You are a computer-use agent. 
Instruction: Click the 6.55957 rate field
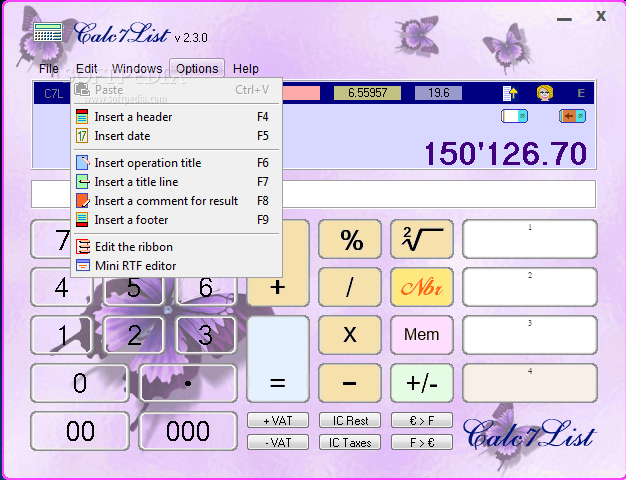tap(367, 93)
